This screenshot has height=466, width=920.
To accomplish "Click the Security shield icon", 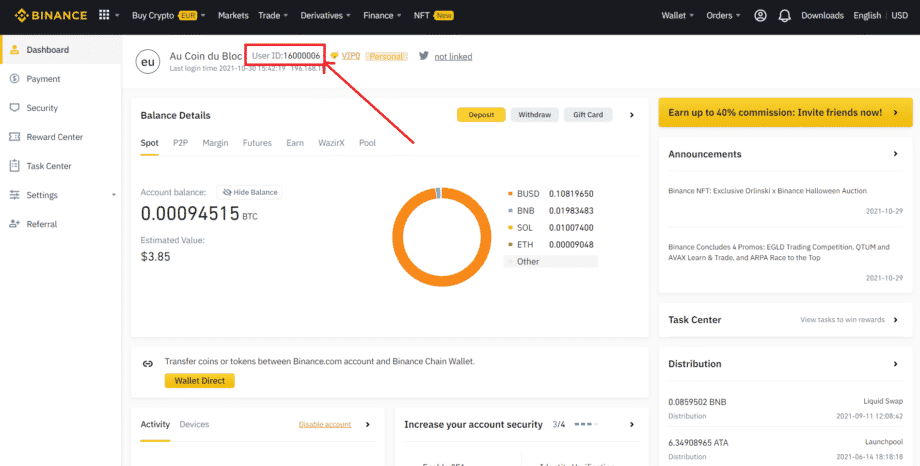I will point(15,108).
